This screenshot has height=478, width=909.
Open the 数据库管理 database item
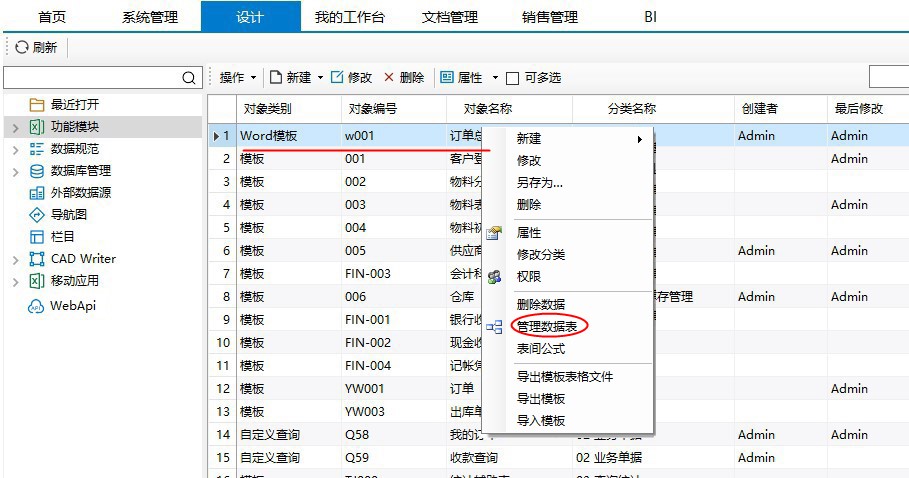pos(80,171)
